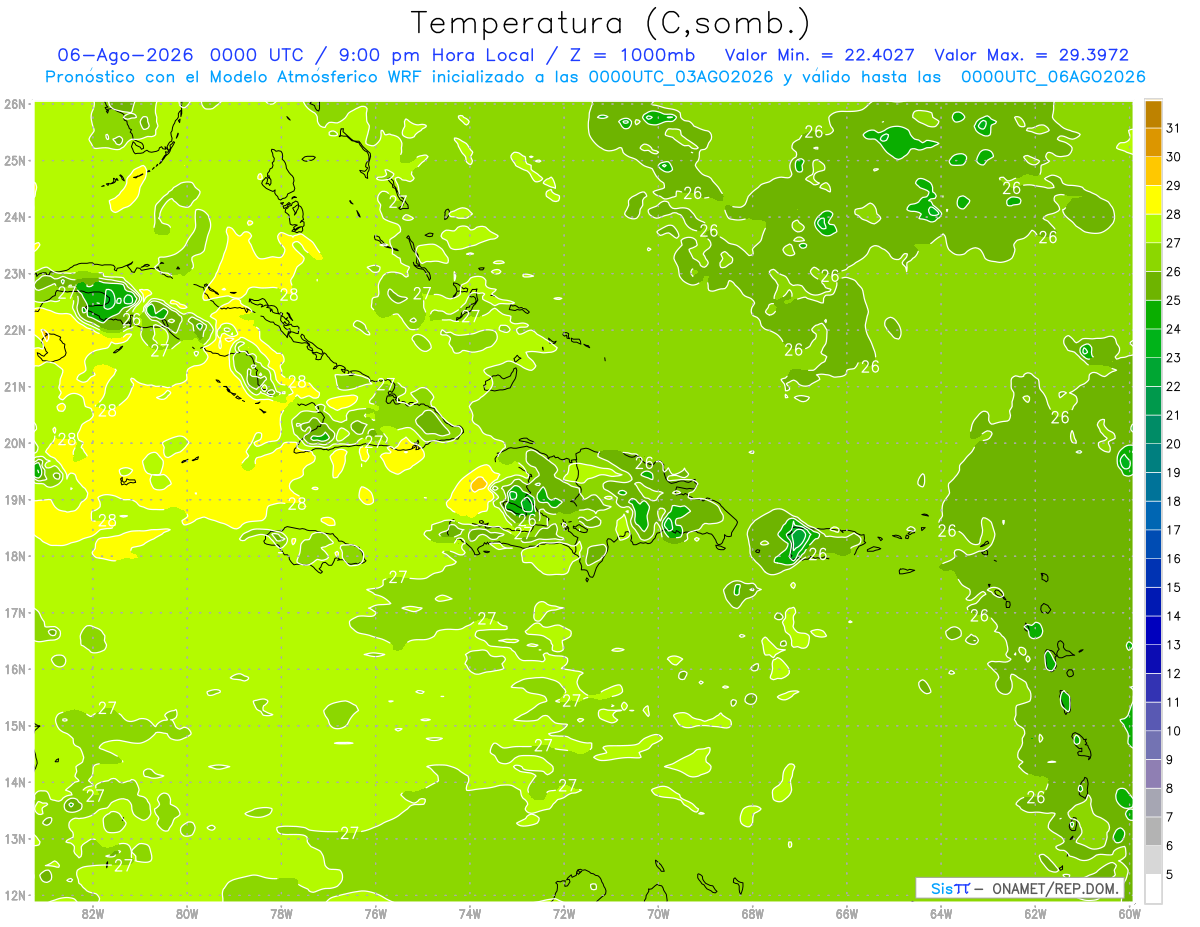Click the '70W' longitude axis label
This screenshot has width=1200, height=927.
pyautogui.click(x=658, y=914)
